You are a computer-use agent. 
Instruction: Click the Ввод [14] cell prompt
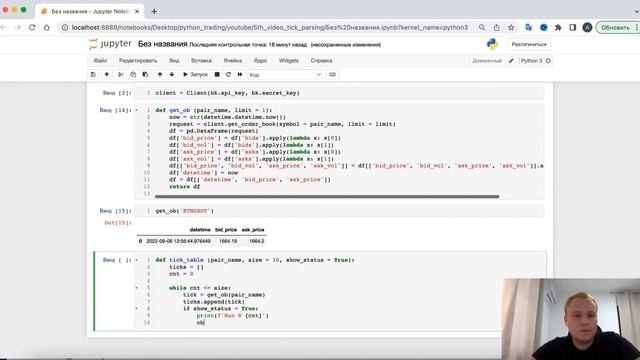pyautogui.click(x=116, y=110)
